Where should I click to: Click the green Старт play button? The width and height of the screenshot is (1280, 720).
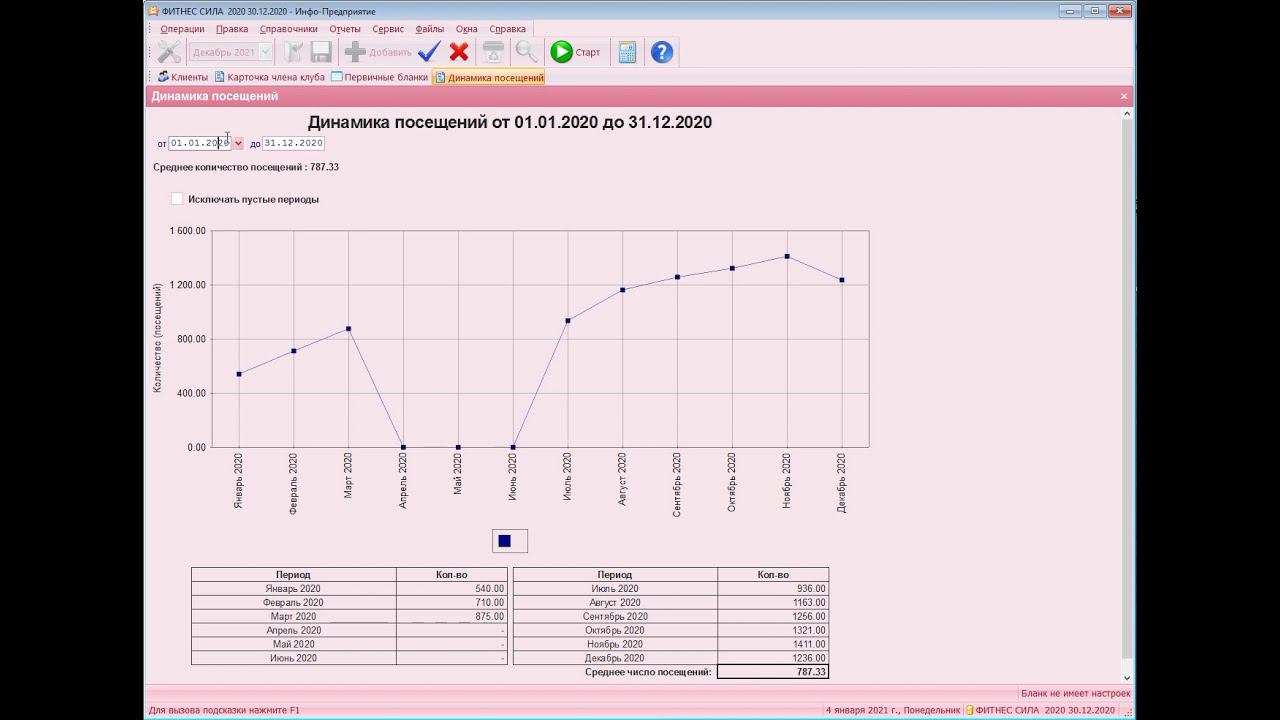[x=576, y=52]
